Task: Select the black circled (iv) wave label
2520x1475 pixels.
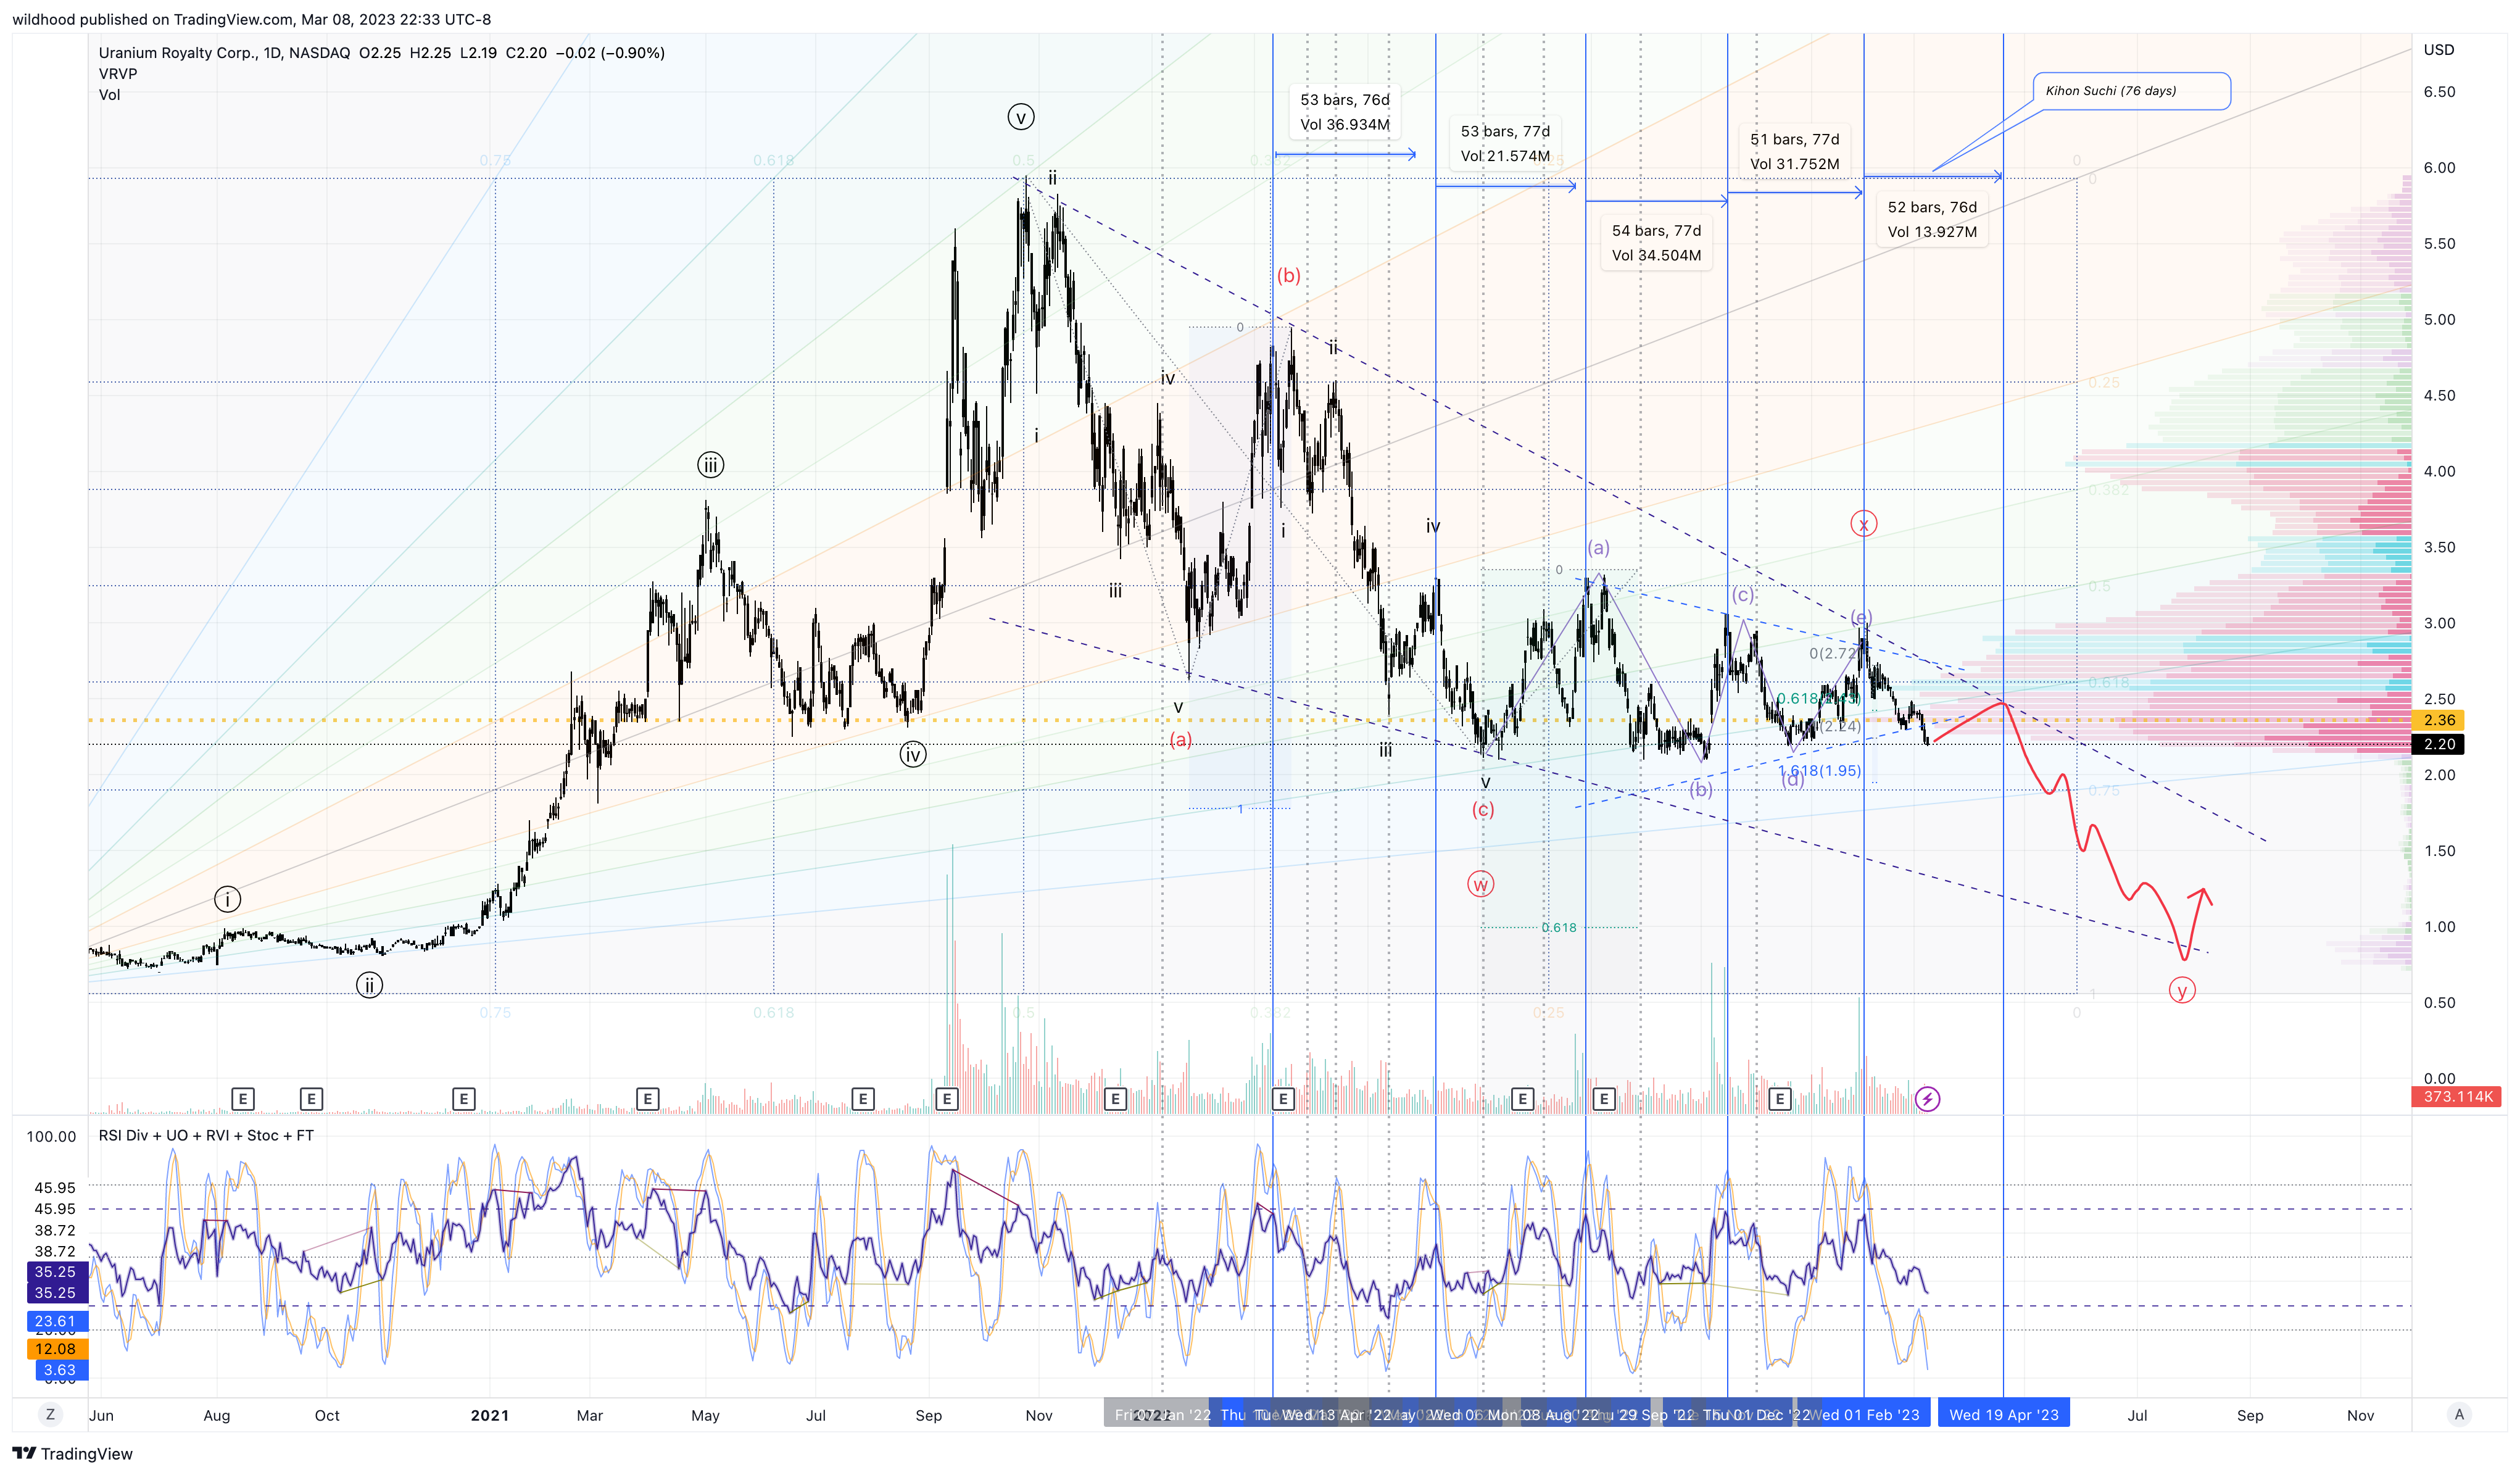Action: pos(912,754)
